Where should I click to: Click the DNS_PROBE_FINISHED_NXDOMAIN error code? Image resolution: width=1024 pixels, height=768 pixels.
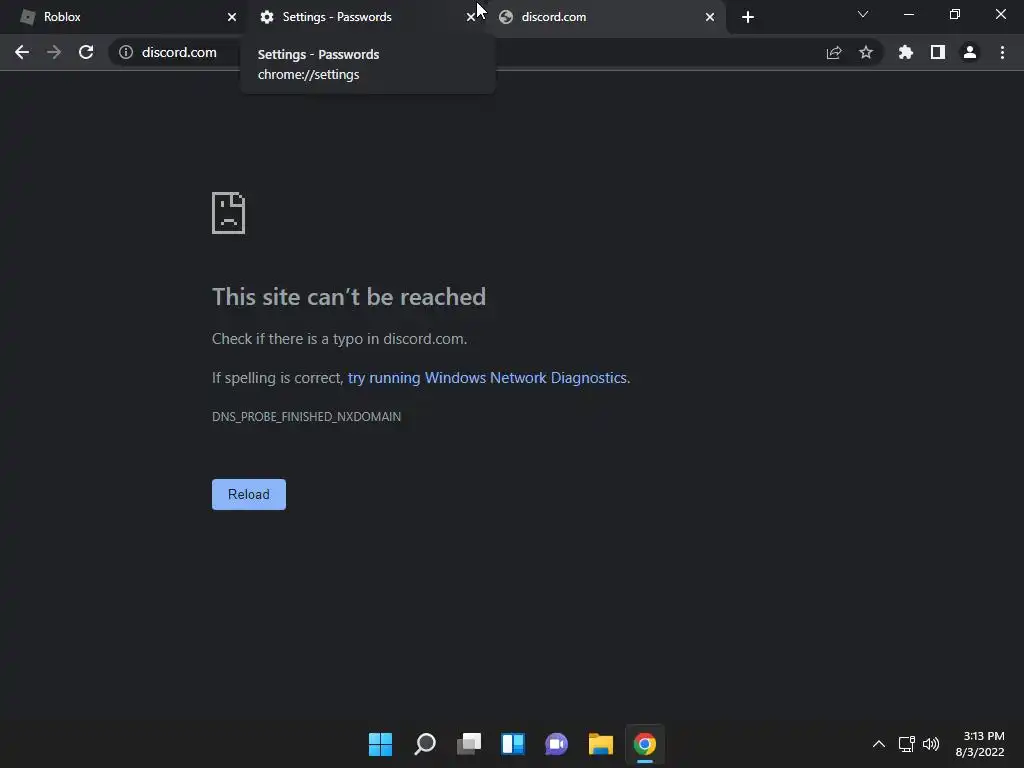(x=306, y=417)
